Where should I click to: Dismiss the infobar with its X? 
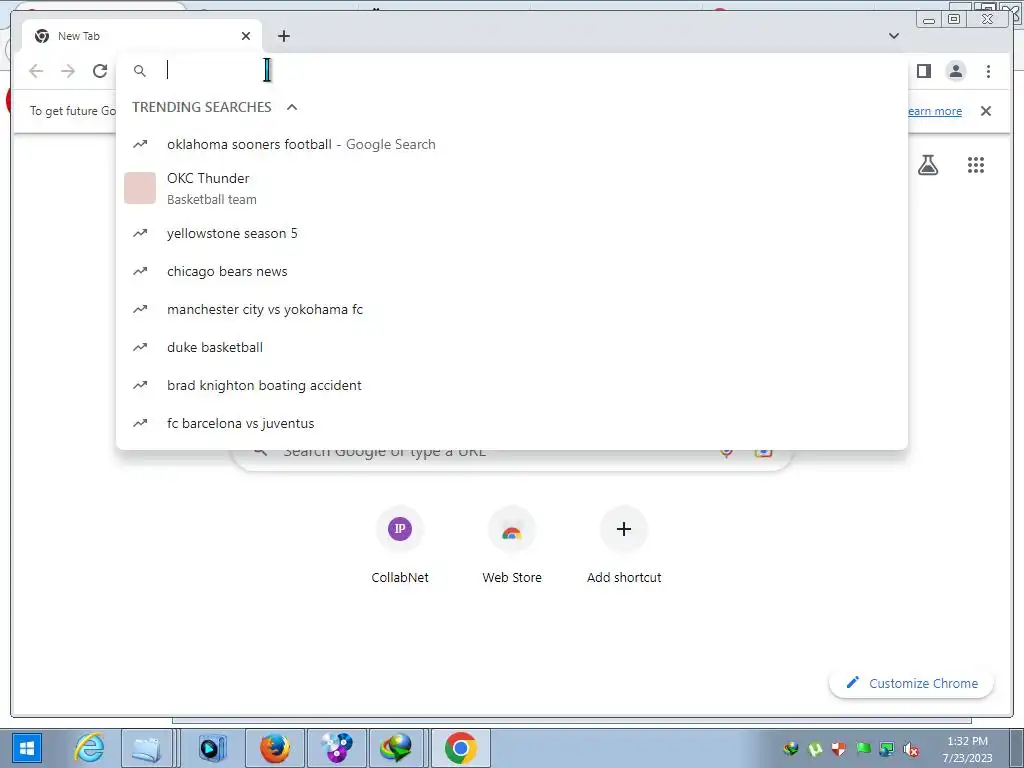(x=985, y=111)
